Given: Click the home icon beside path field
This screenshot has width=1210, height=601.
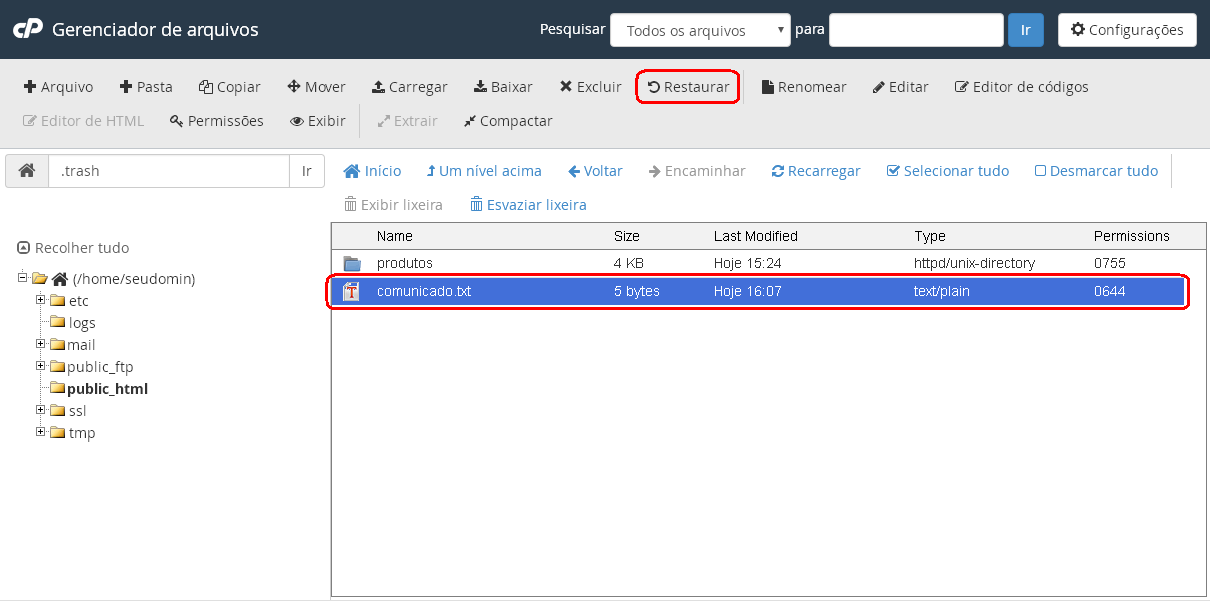Looking at the screenshot, I should coord(27,171).
